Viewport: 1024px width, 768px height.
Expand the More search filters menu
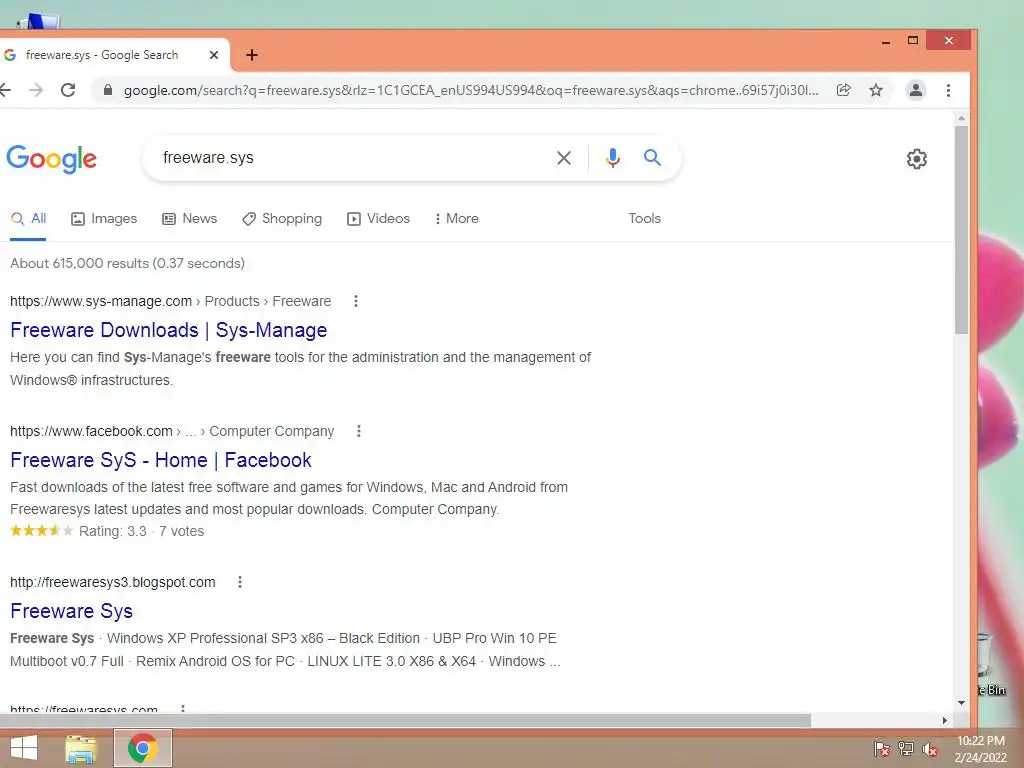(456, 219)
